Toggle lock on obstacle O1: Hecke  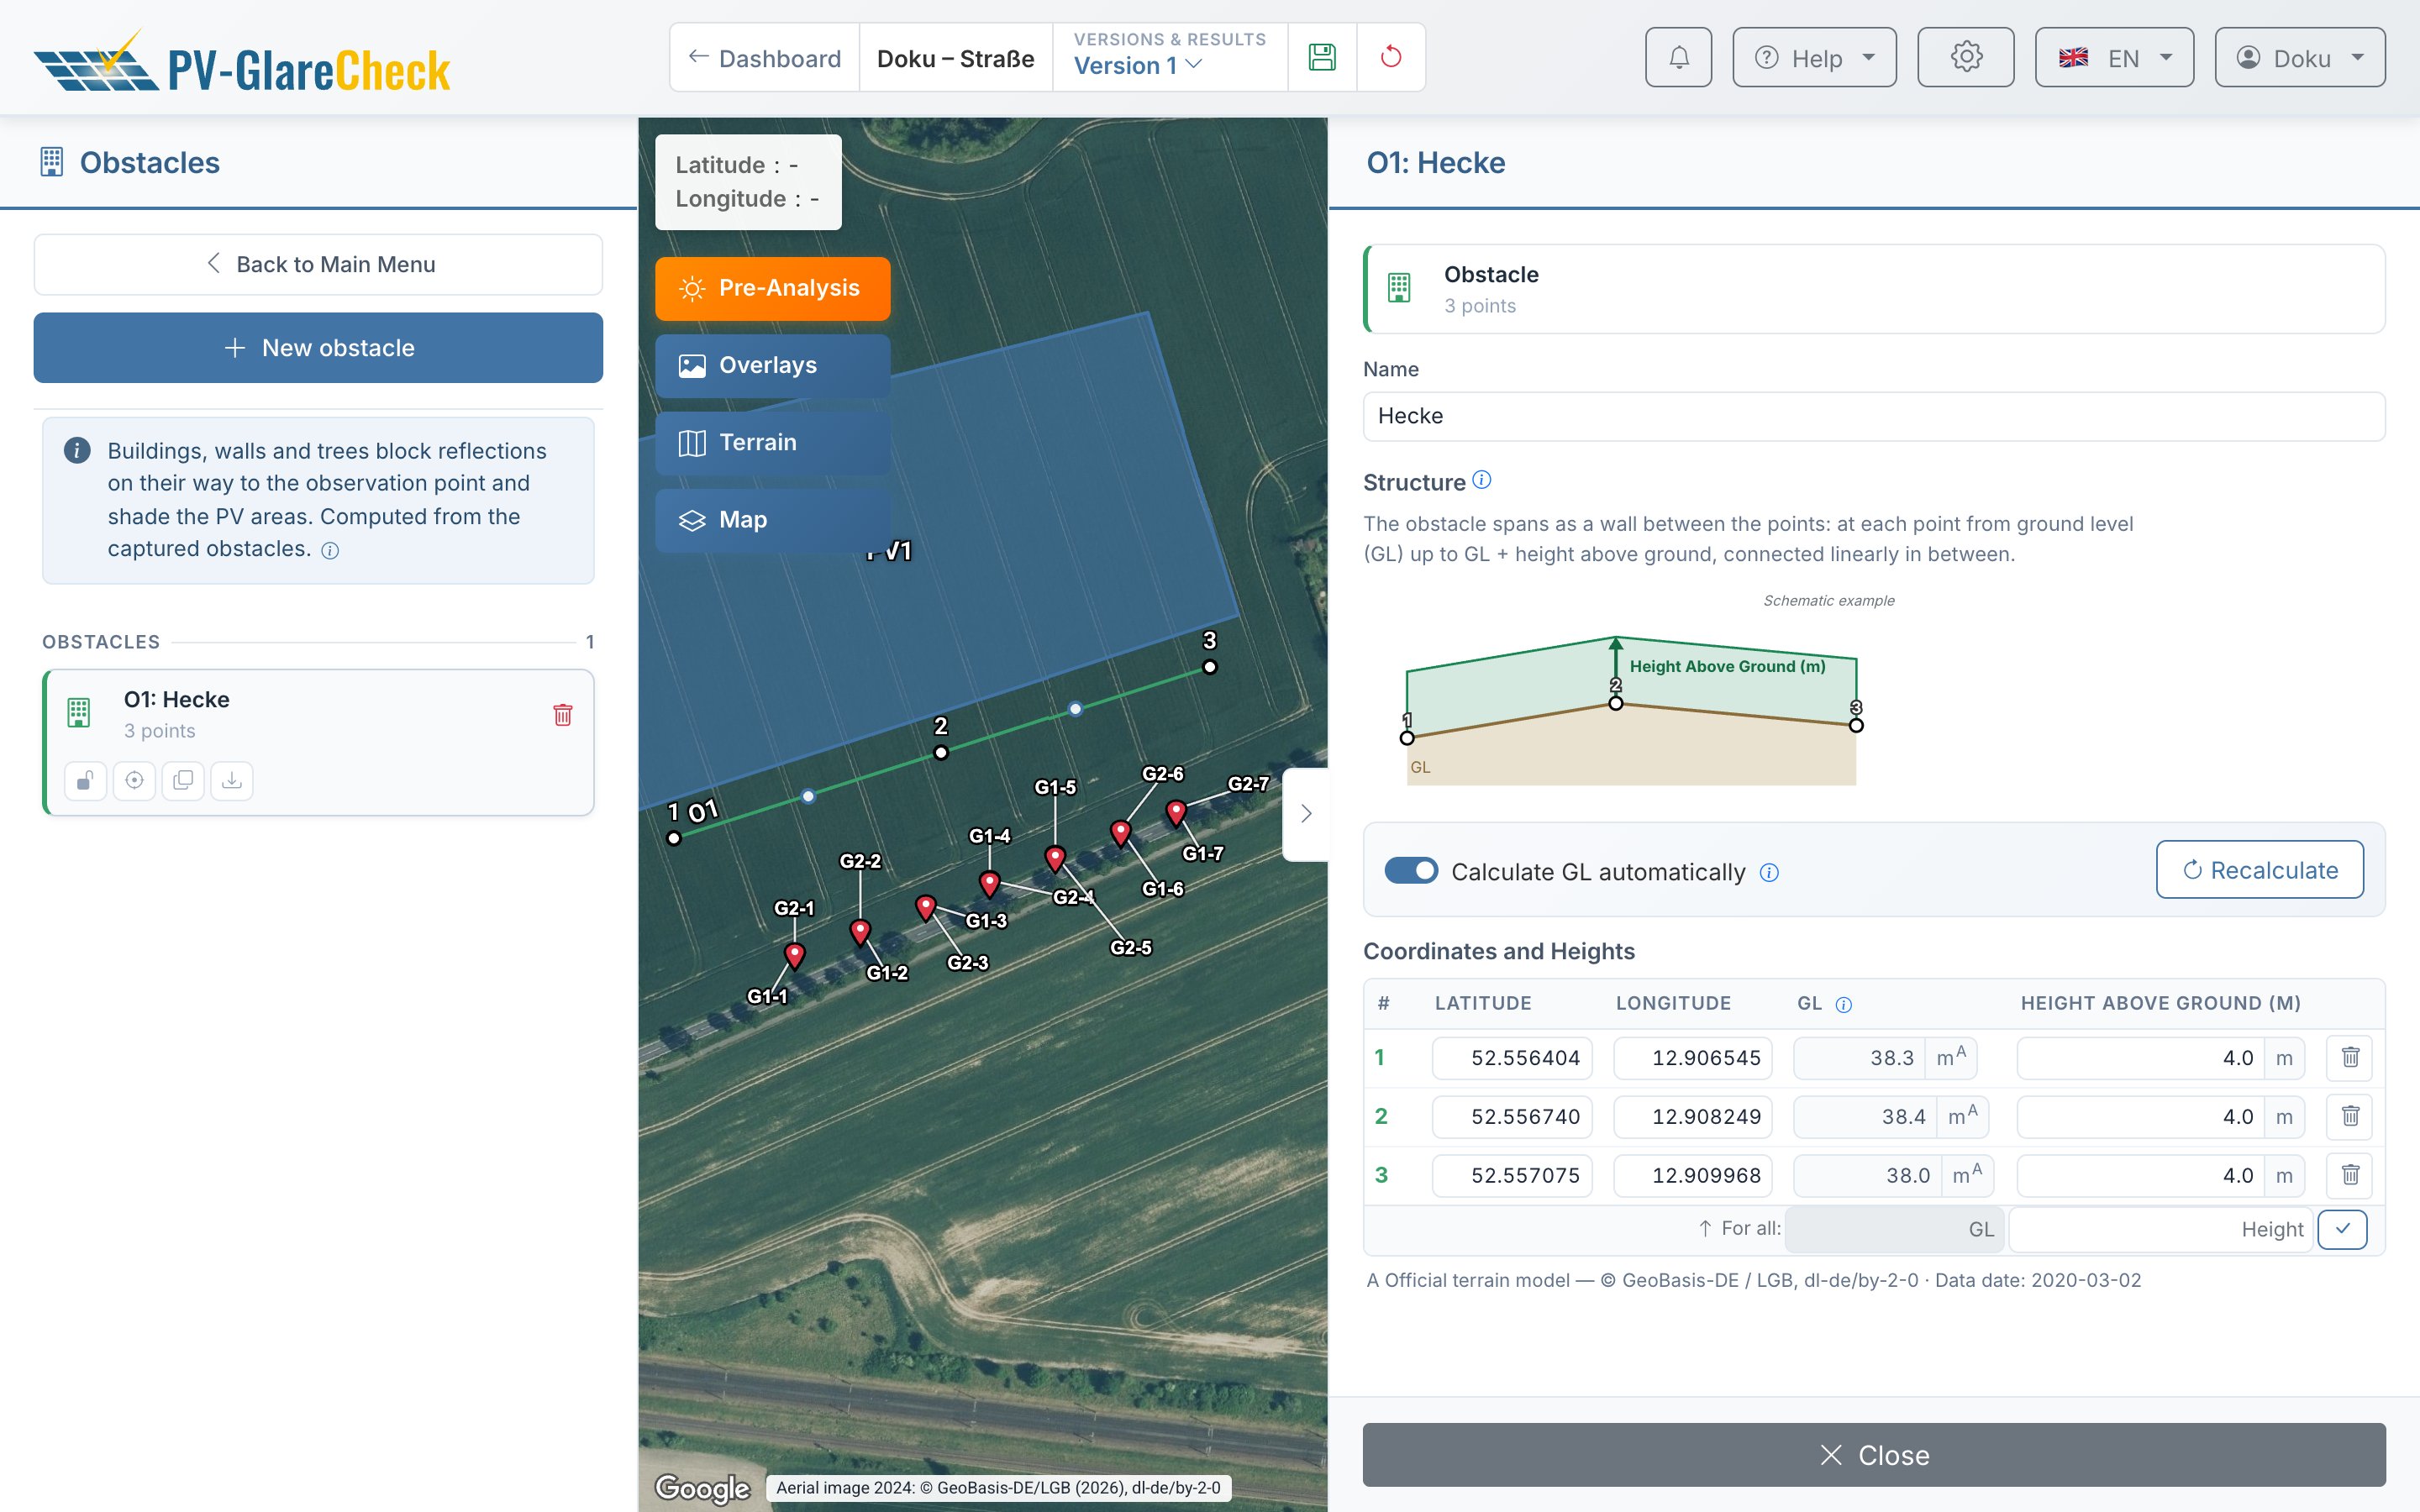(86, 780)
